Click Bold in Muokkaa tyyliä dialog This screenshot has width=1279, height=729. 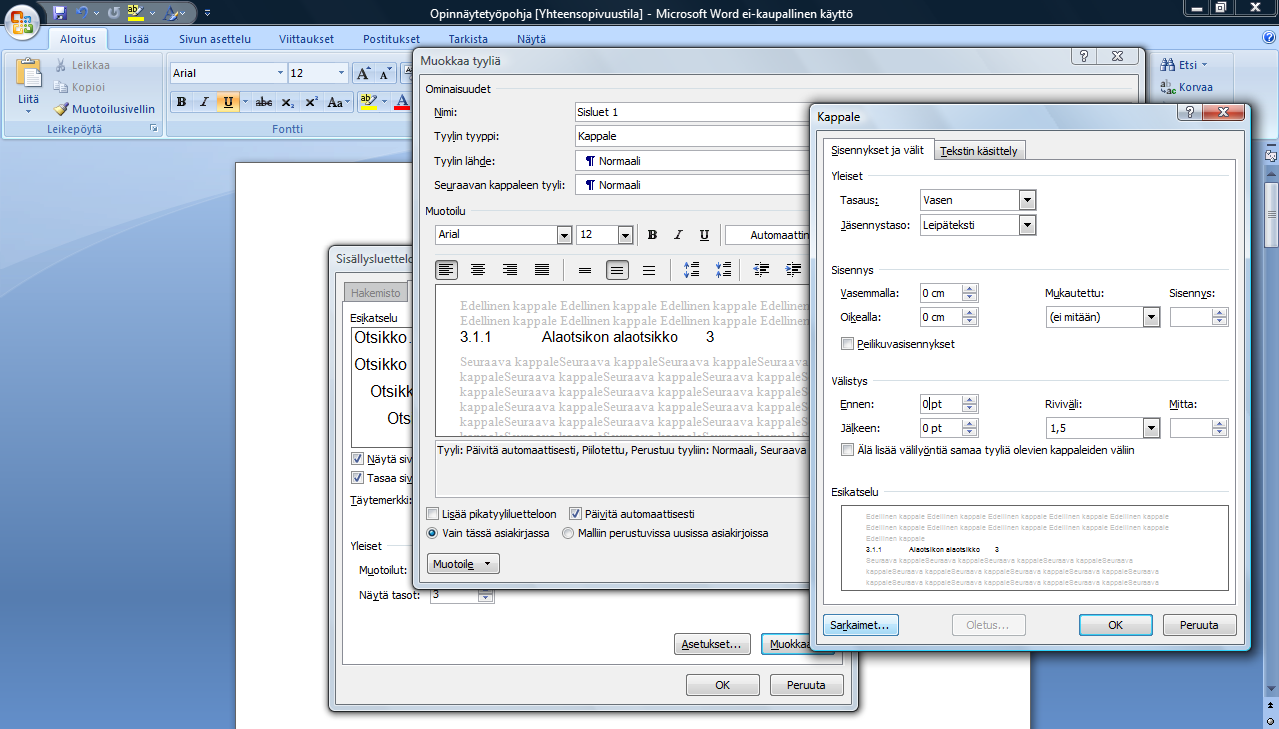[x=652, y=235]
